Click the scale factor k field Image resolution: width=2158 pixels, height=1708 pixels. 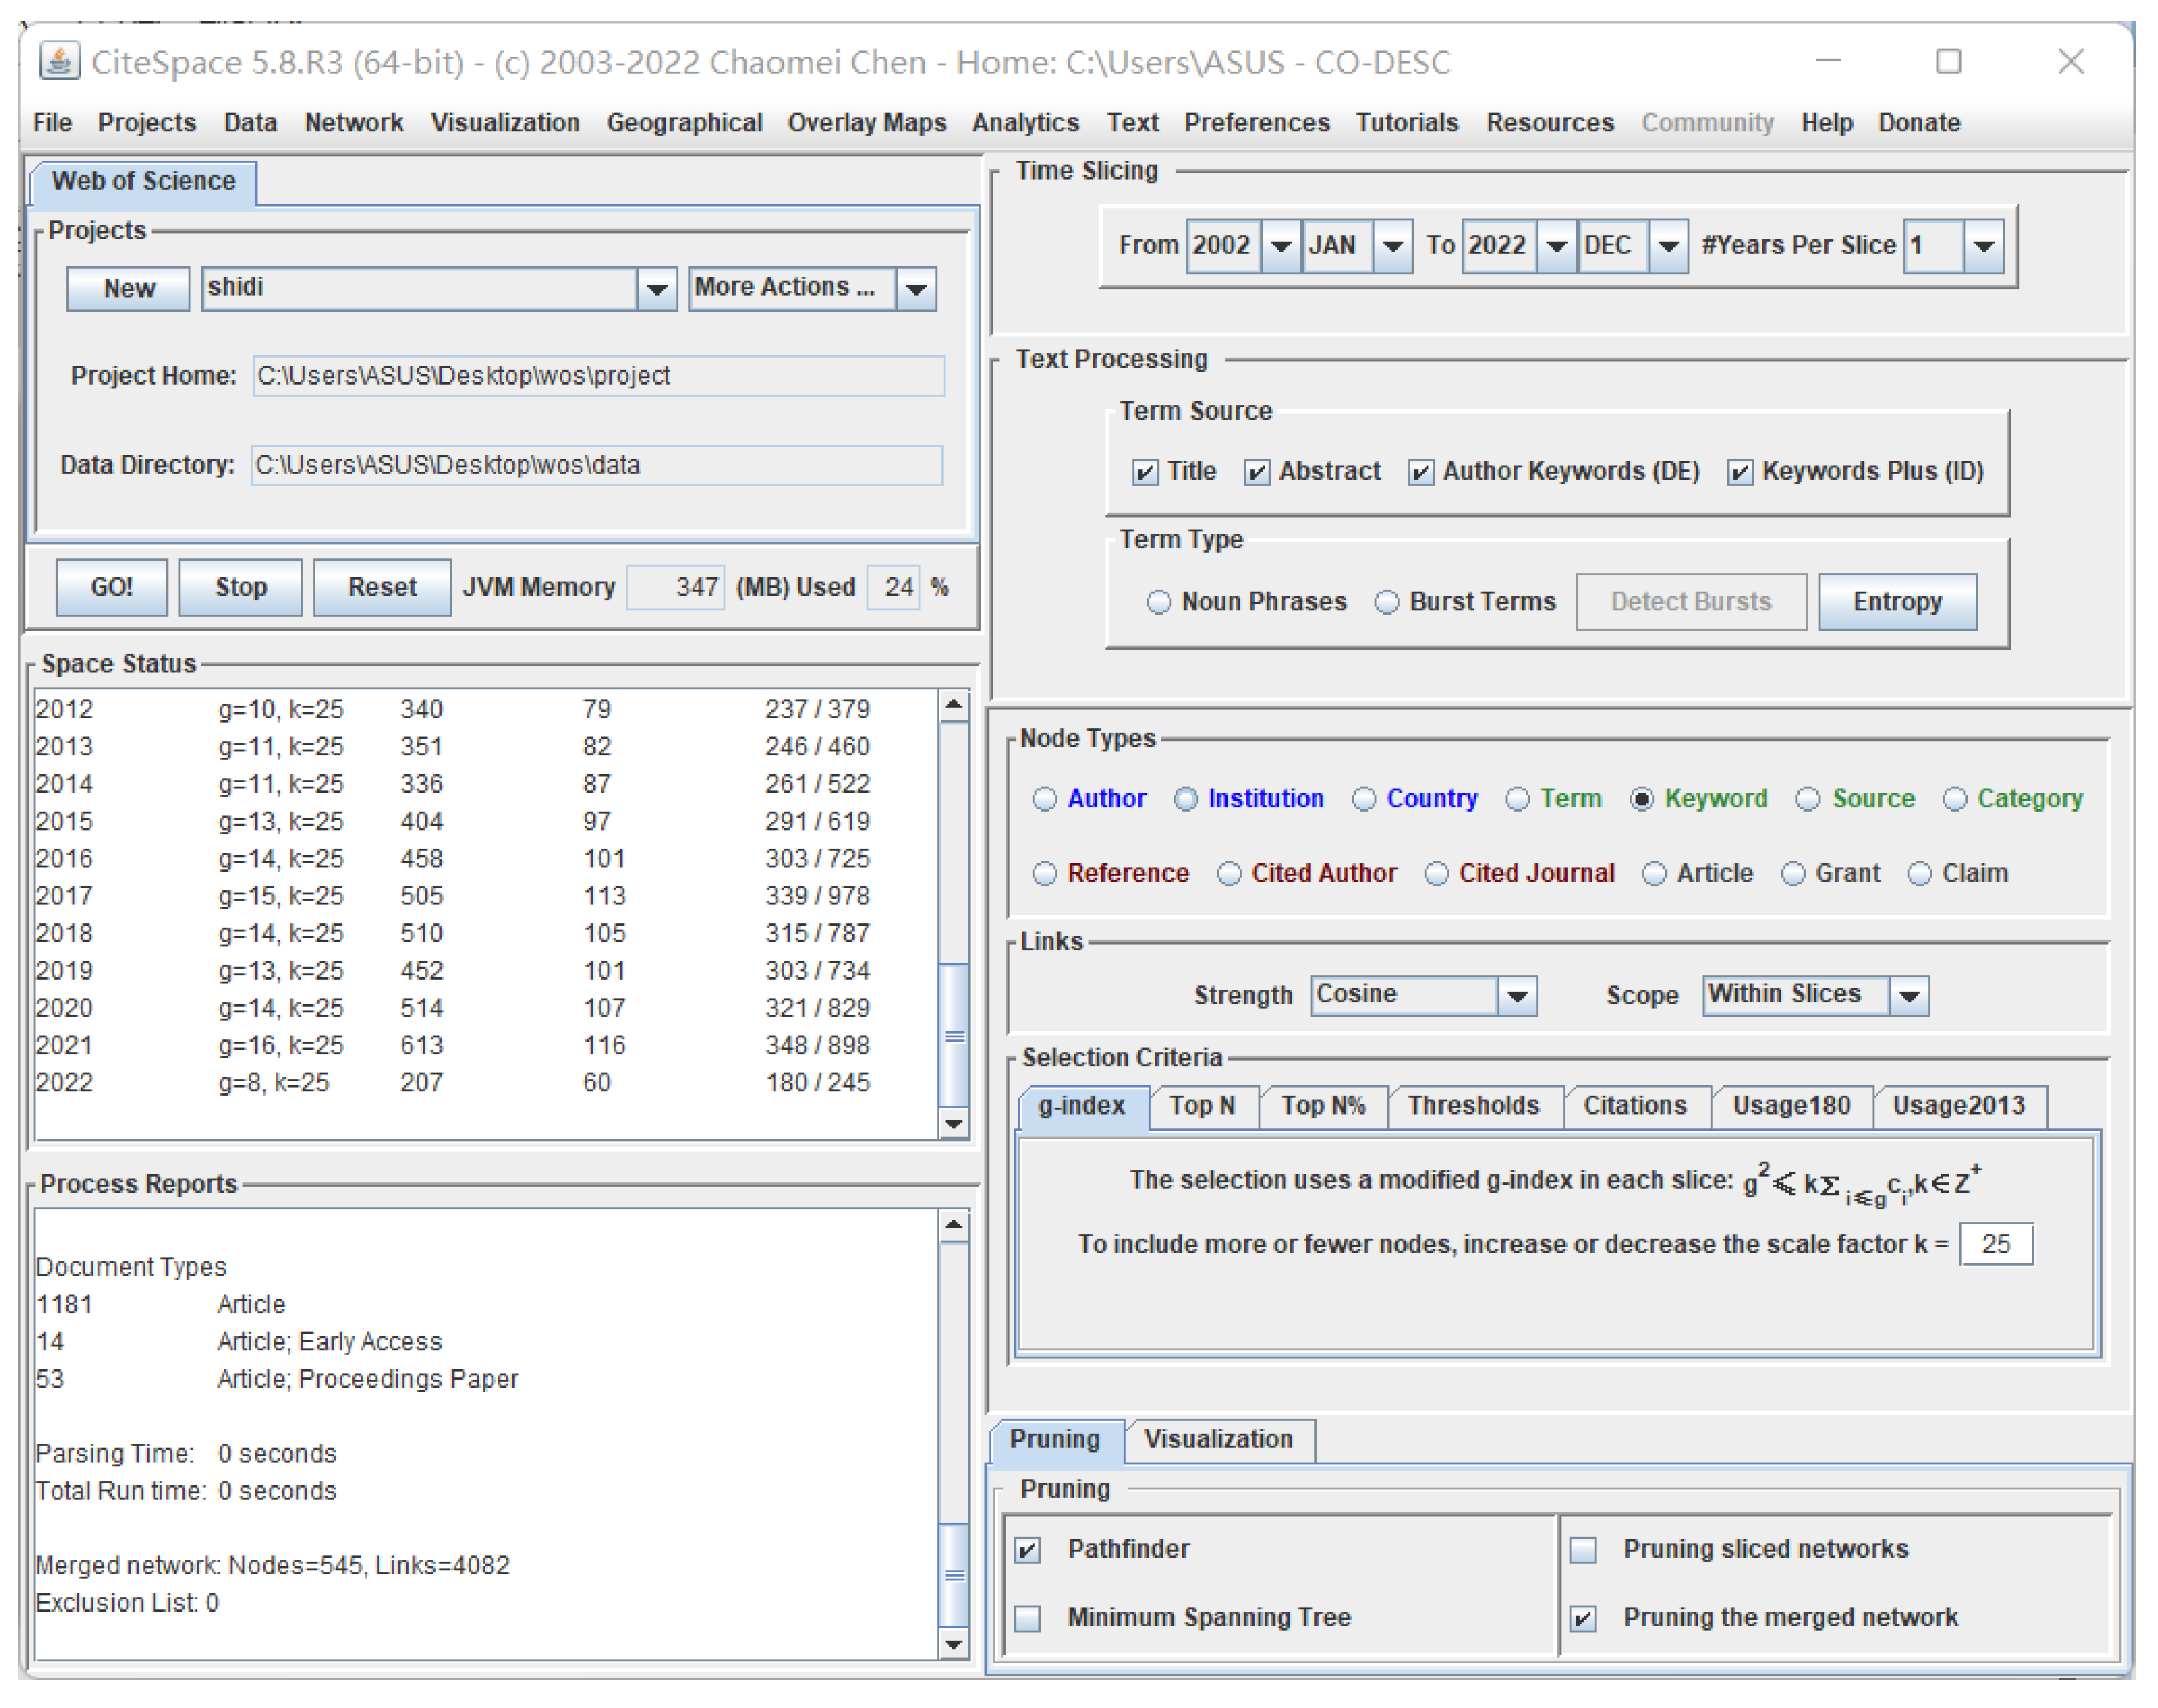[x=1995, y=1244]
